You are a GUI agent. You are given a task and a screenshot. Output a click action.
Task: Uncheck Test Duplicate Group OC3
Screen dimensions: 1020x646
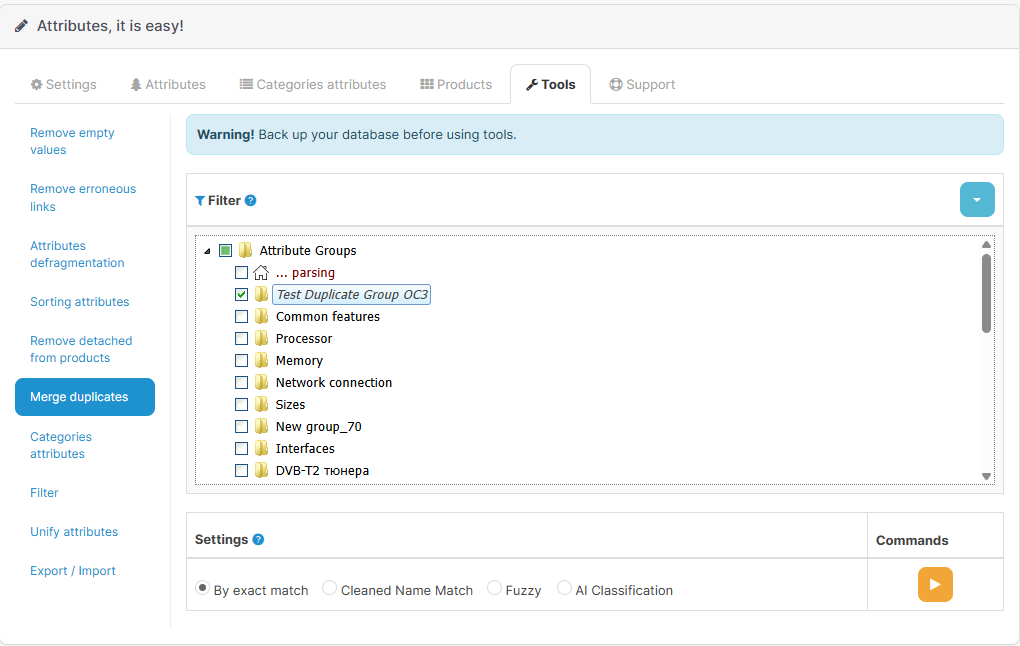tap(240, 294)
